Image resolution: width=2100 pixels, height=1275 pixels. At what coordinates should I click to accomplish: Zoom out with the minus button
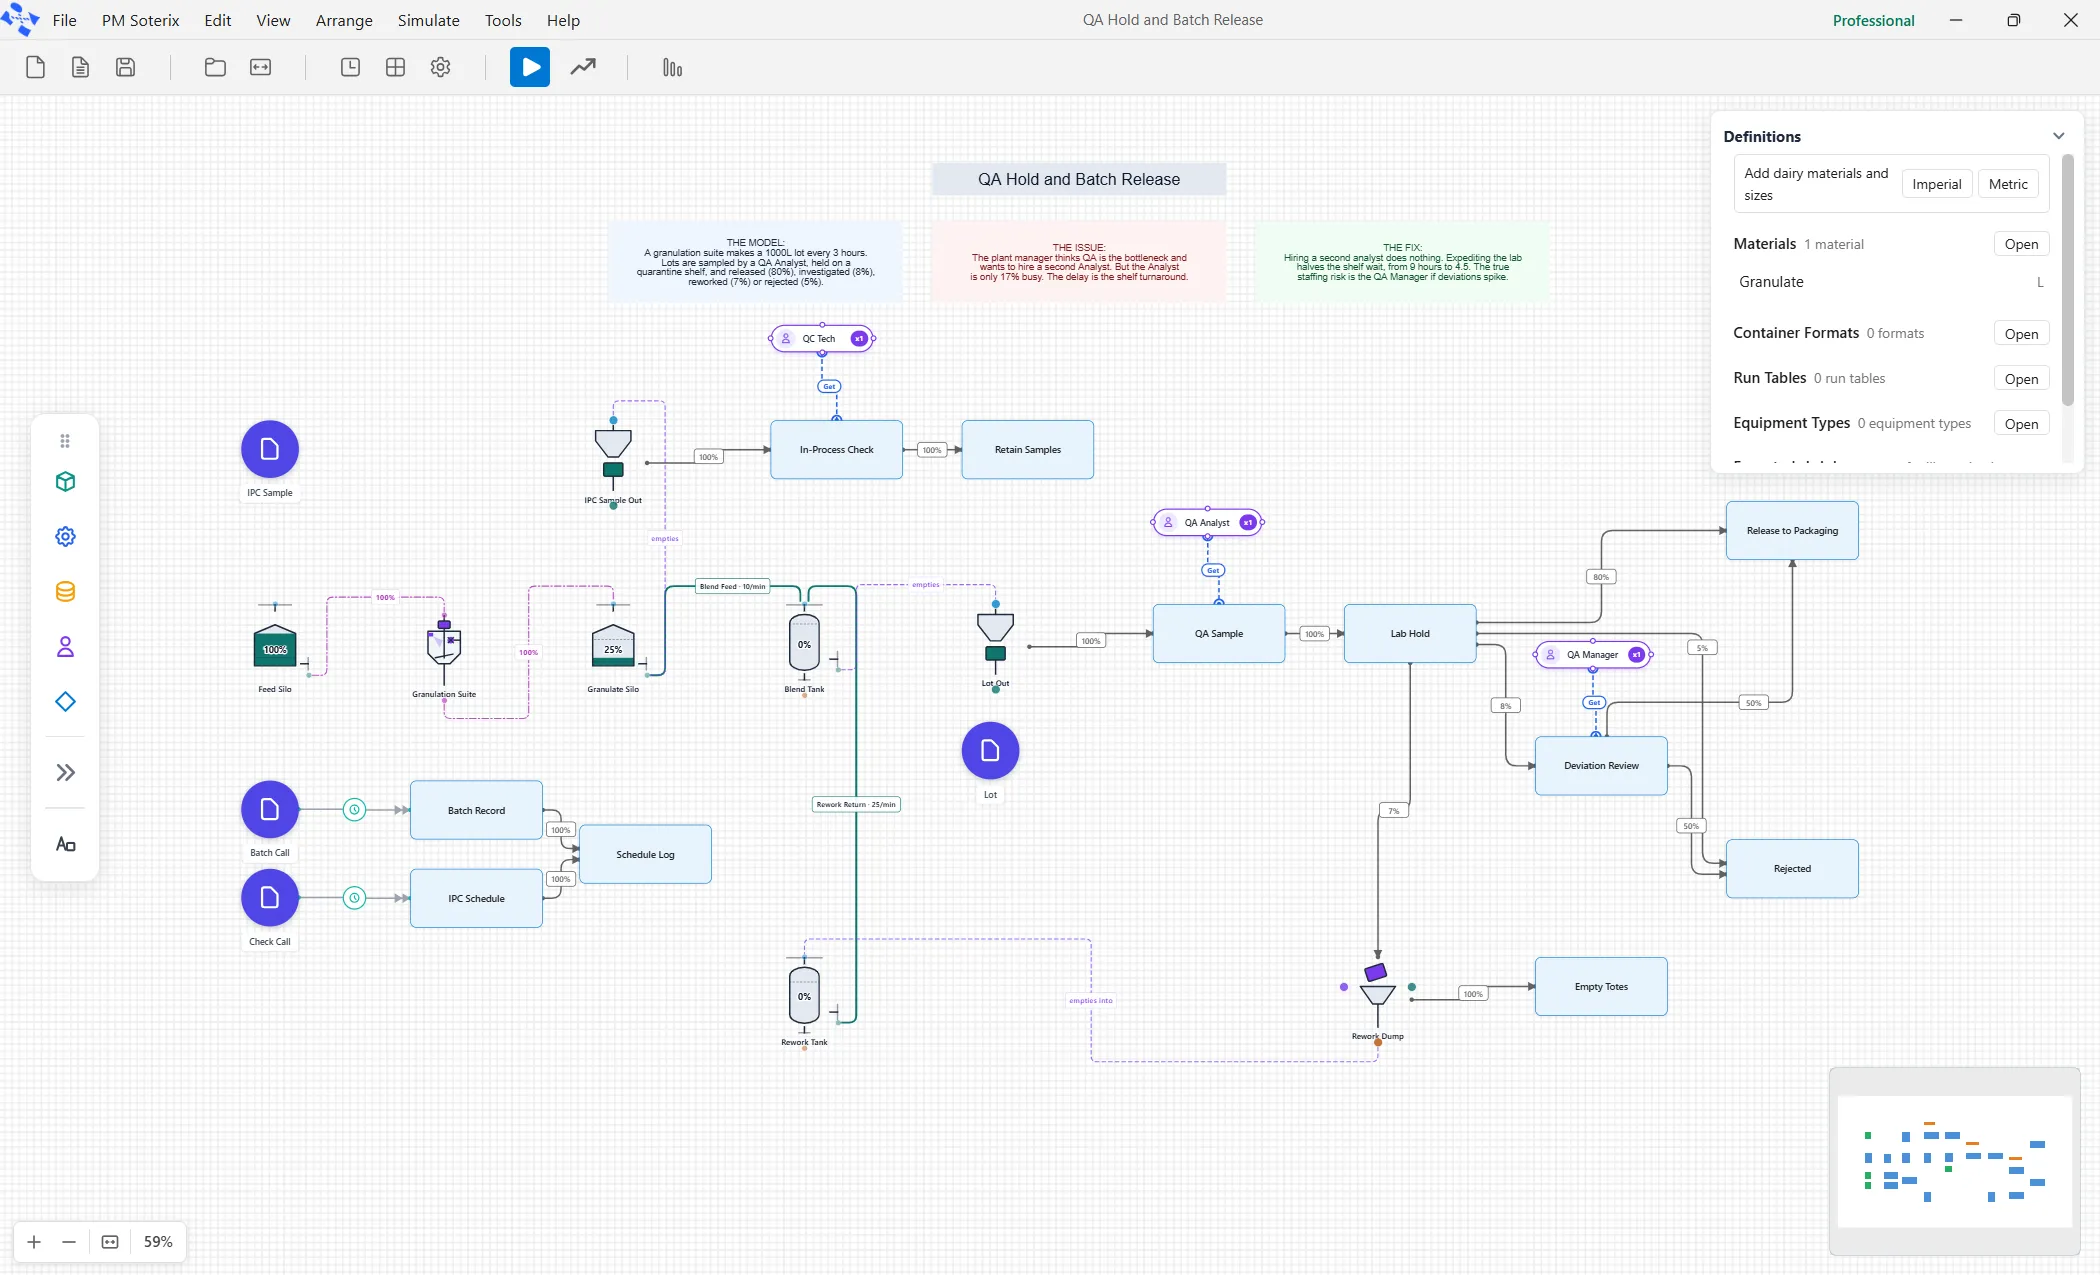click(69, 1242)
